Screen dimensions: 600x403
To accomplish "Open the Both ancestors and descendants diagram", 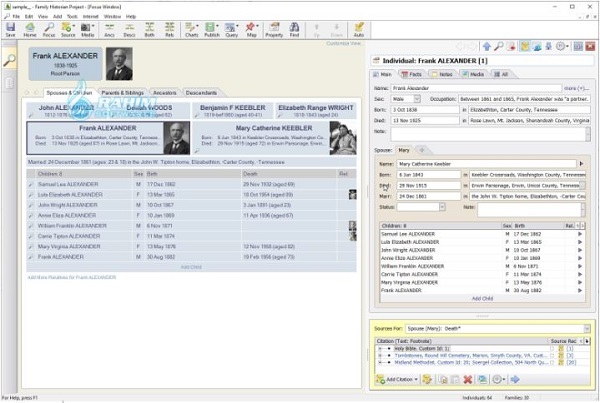I will [x=149, y=29].
